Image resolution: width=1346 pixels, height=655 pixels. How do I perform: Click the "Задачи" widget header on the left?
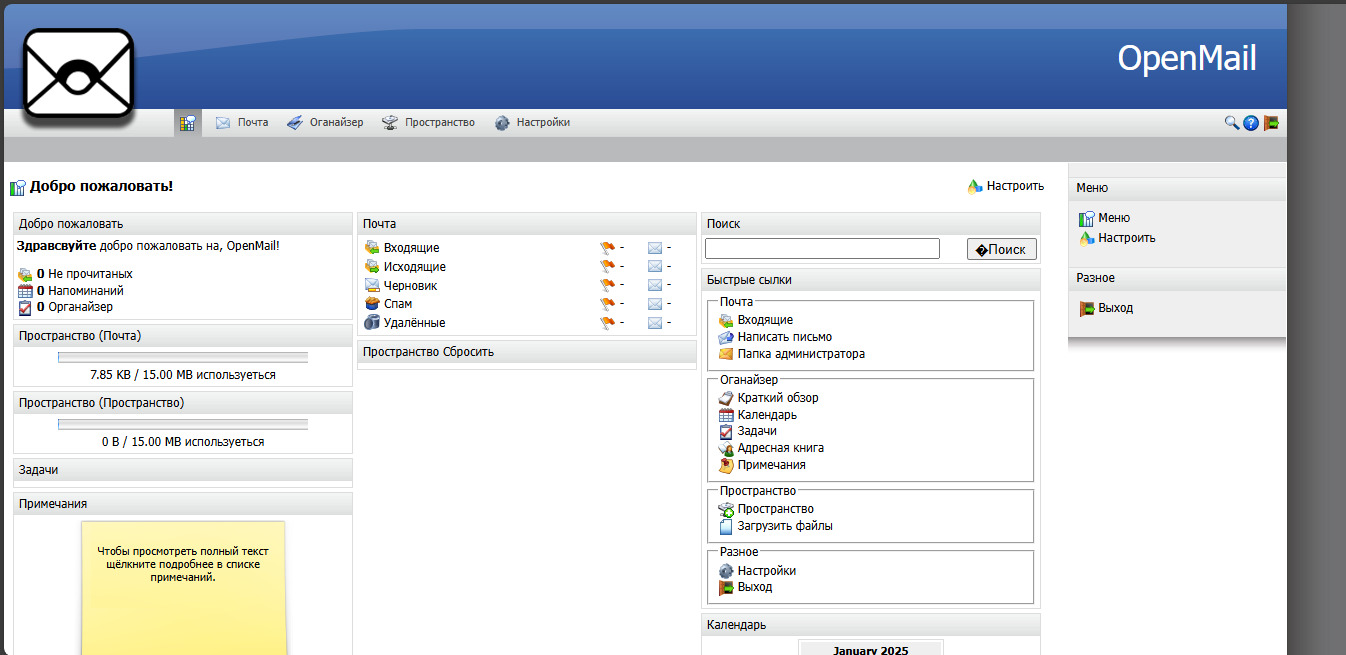click(183, 470)
